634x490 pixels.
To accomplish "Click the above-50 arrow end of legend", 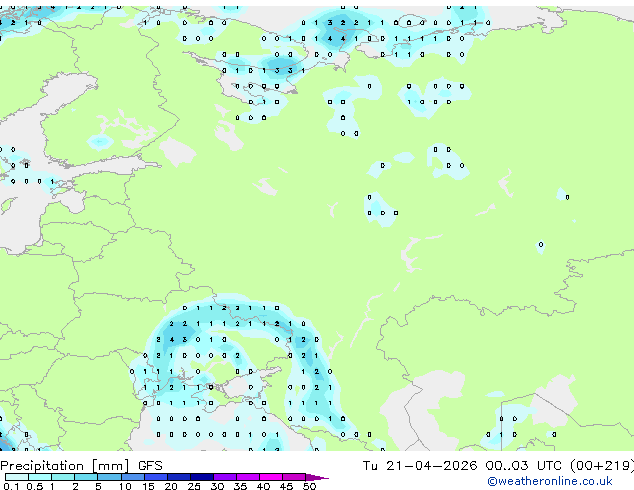I will coord(317,477).
